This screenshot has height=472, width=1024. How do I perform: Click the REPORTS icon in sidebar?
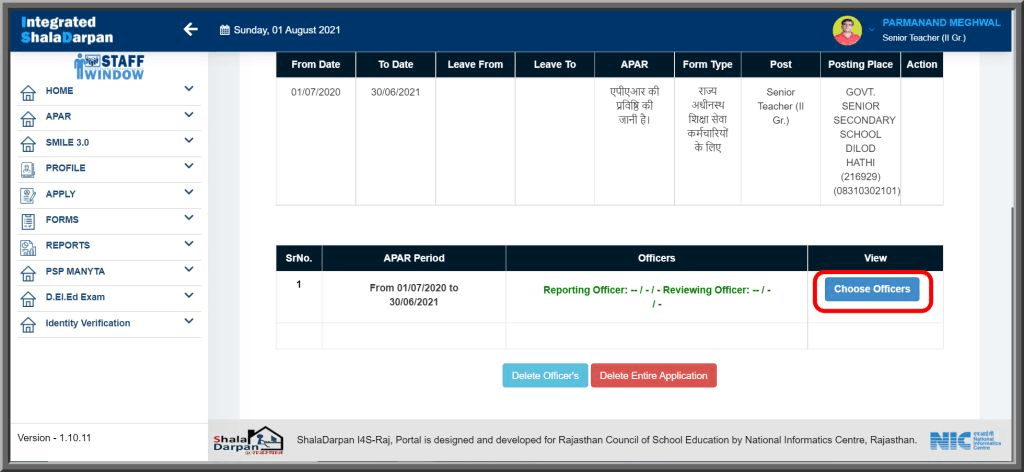[x=28, y=246]
